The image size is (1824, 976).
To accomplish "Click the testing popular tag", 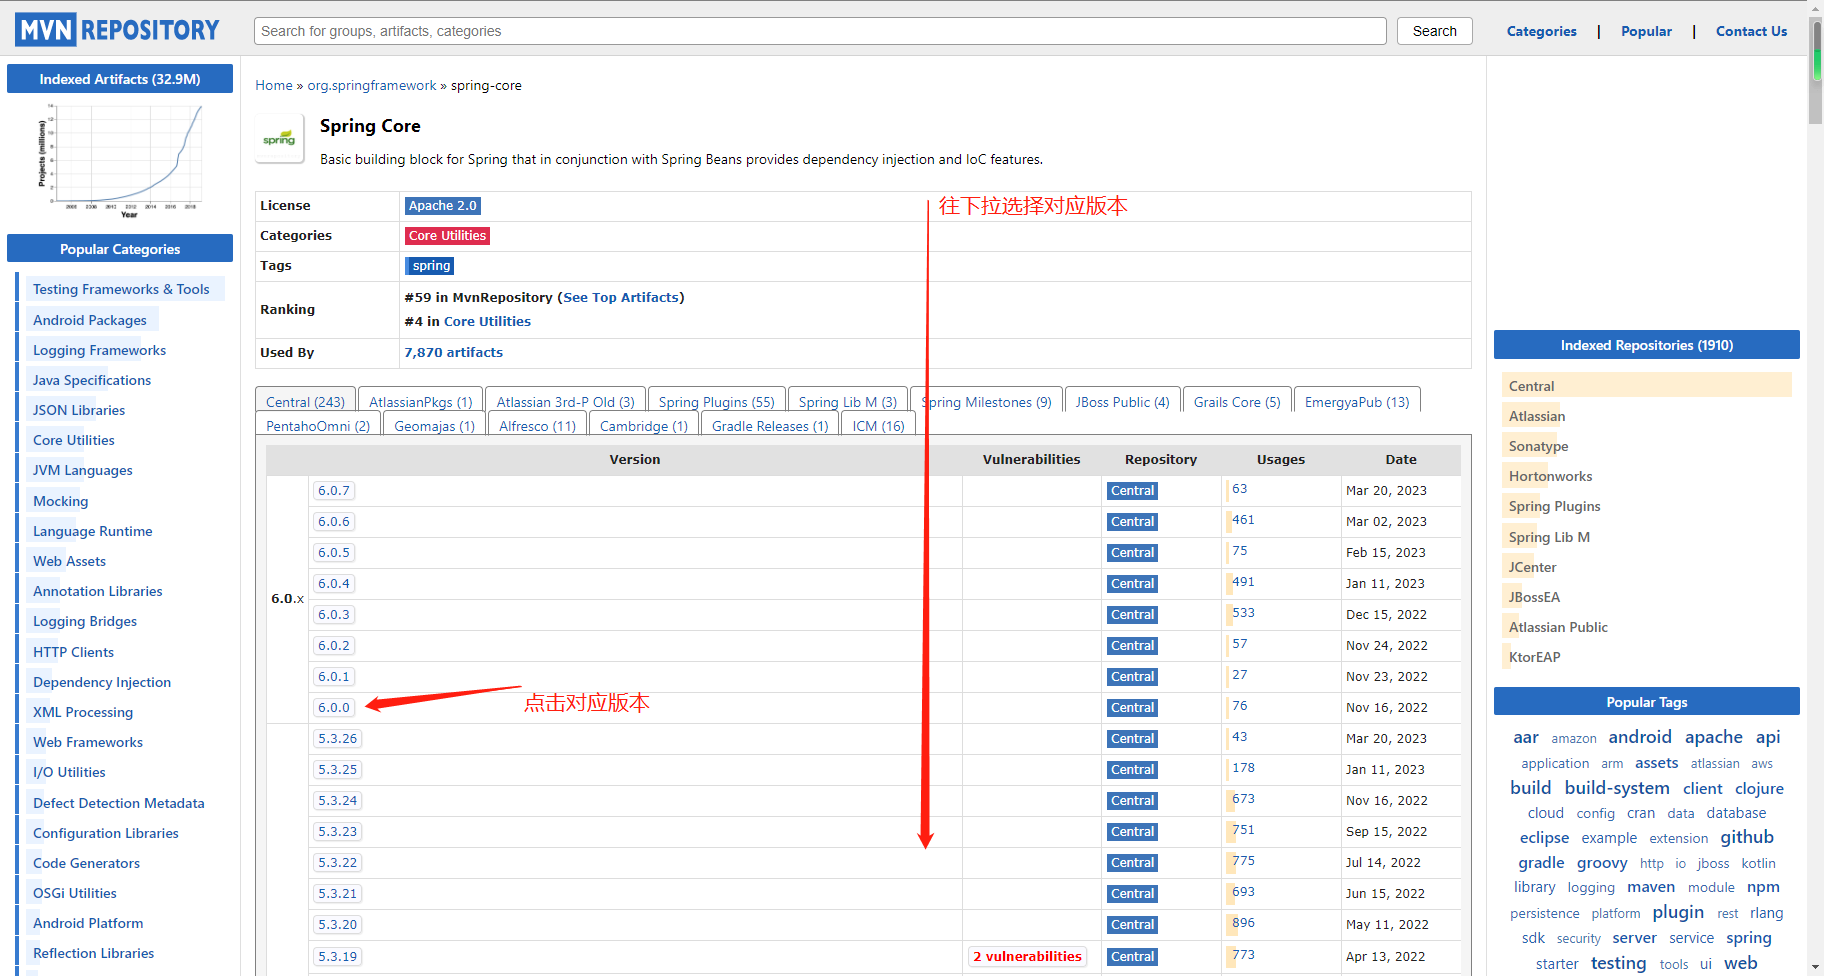I will [1618, 963].
